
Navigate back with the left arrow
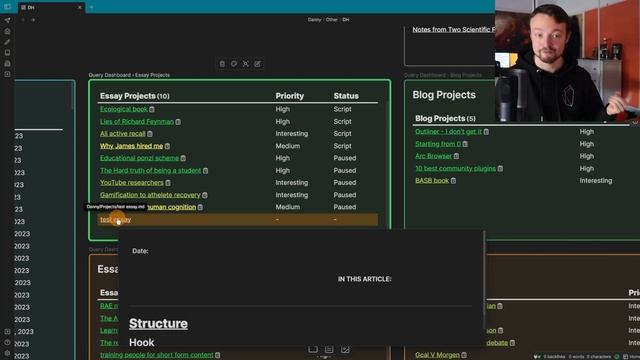tap(23, 20)
